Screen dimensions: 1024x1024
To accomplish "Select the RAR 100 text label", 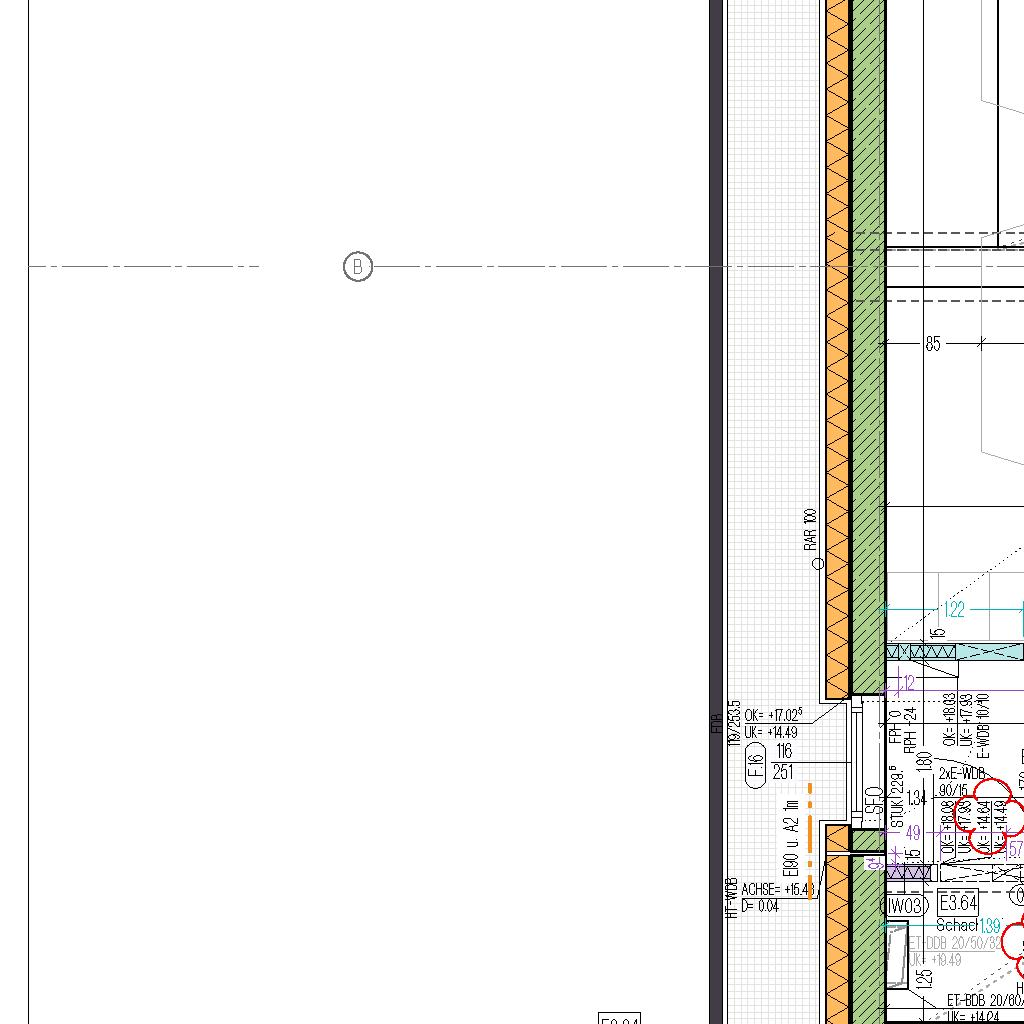I will coord(810,529).
